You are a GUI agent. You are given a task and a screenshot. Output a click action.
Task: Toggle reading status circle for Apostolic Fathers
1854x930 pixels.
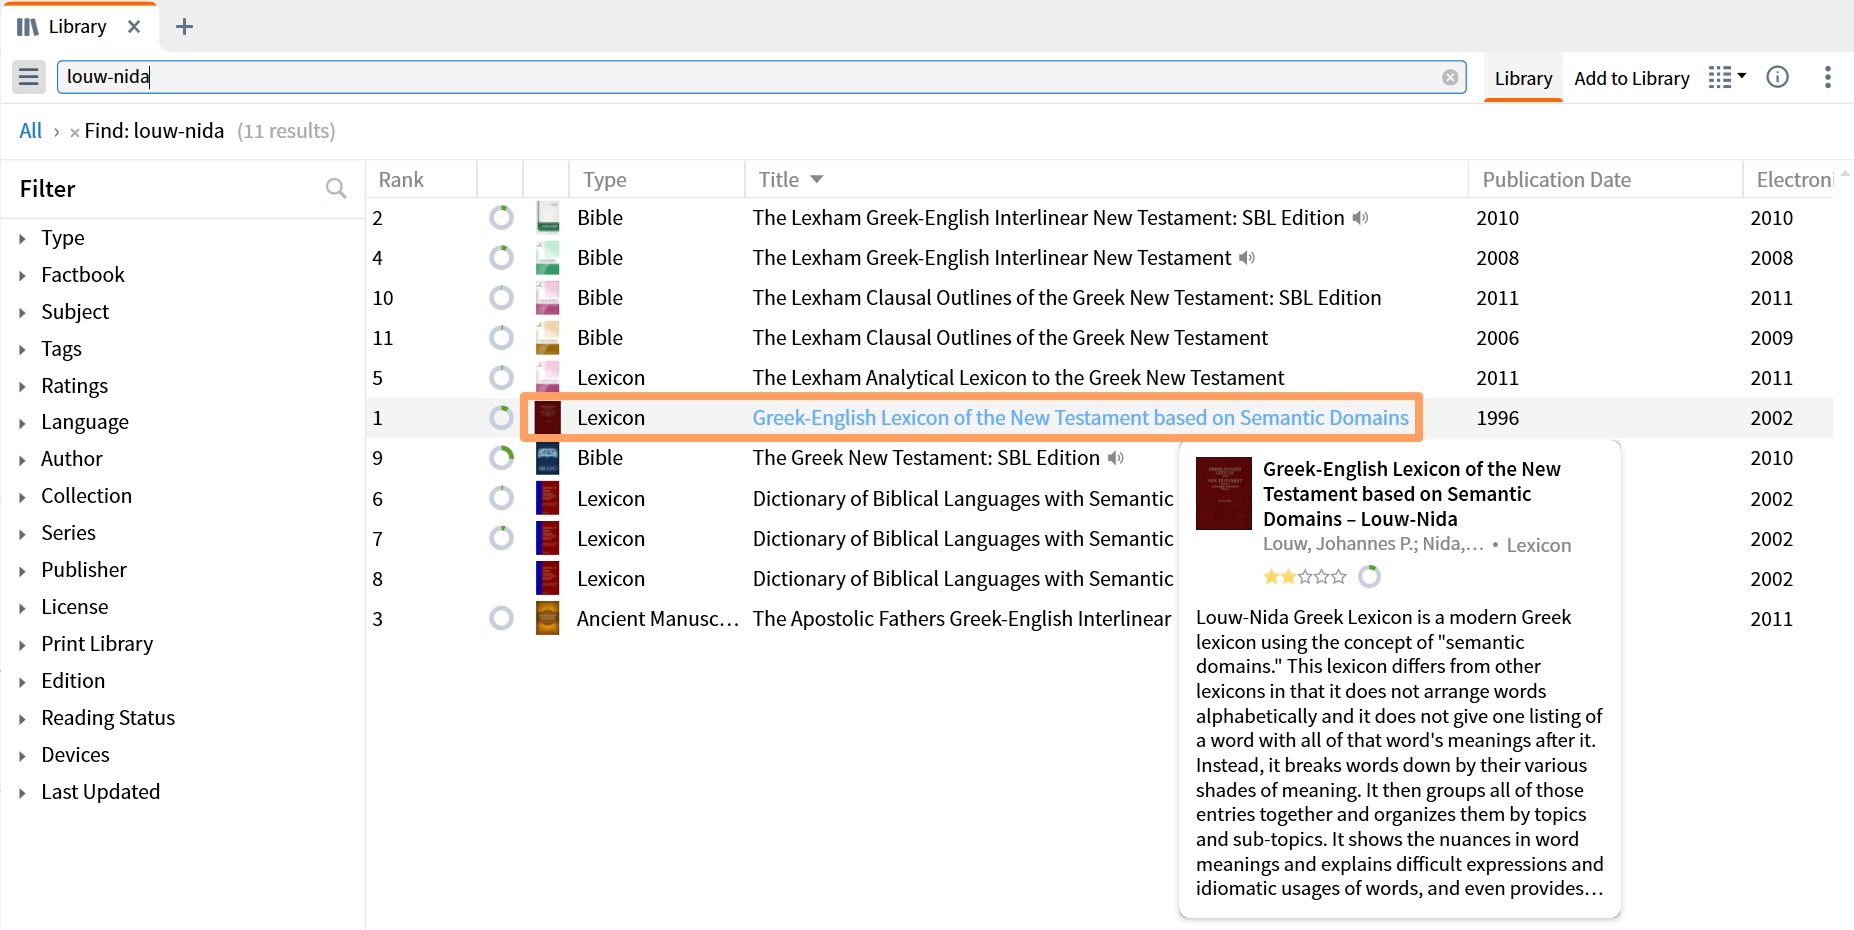coord(501,619)
